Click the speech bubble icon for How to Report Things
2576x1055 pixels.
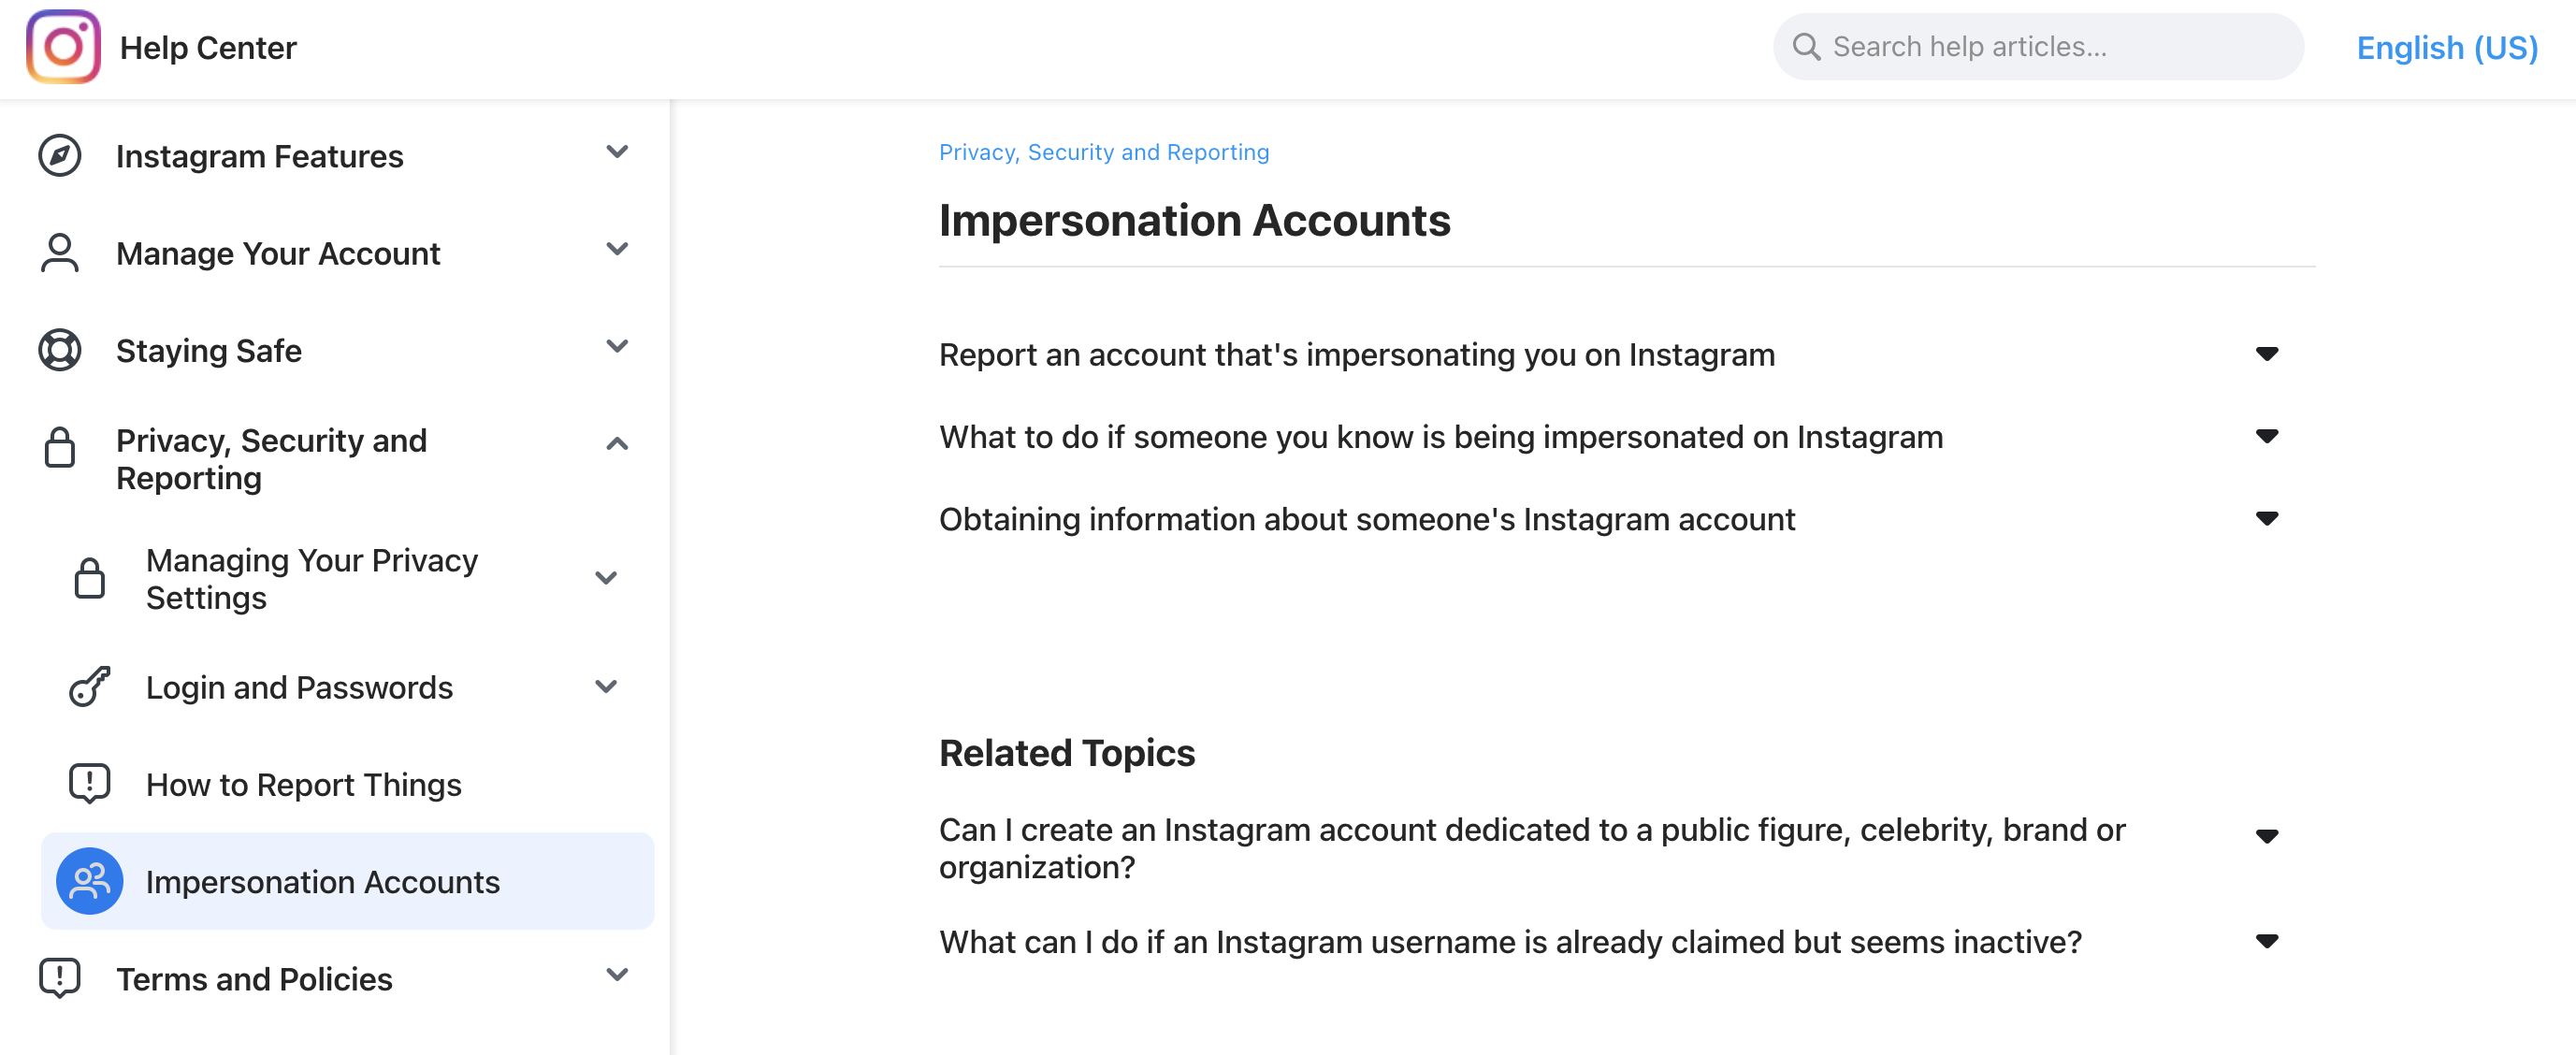point(90,784)
